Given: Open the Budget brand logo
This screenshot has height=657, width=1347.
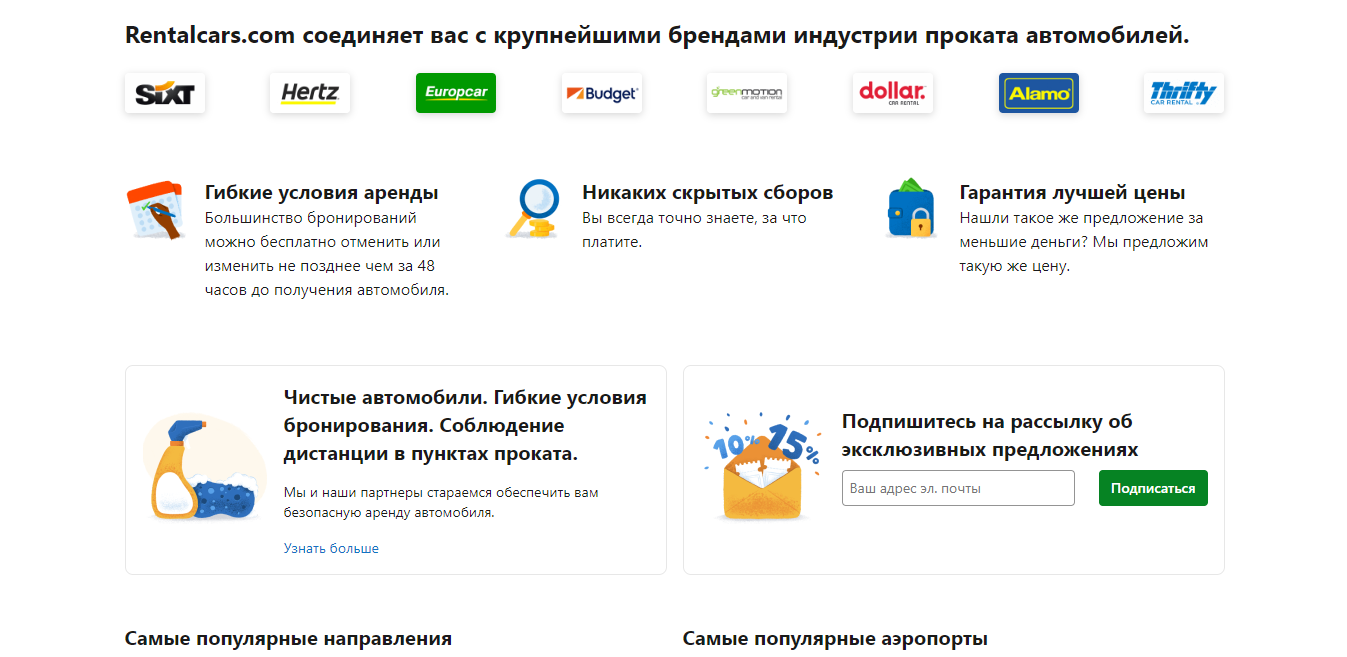Looking at the screenshot, I should [602, 93].
